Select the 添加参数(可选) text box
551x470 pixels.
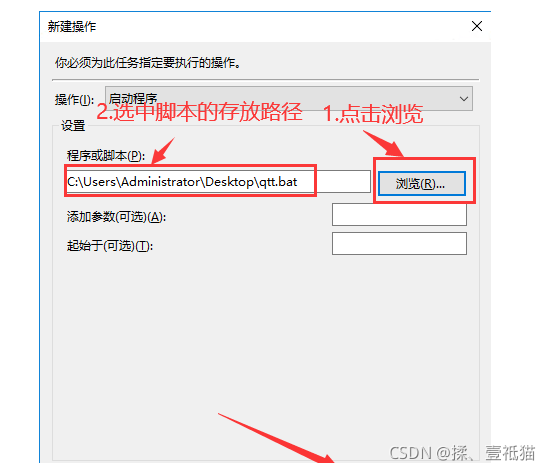pyautogui.click(x=399, y=214)
